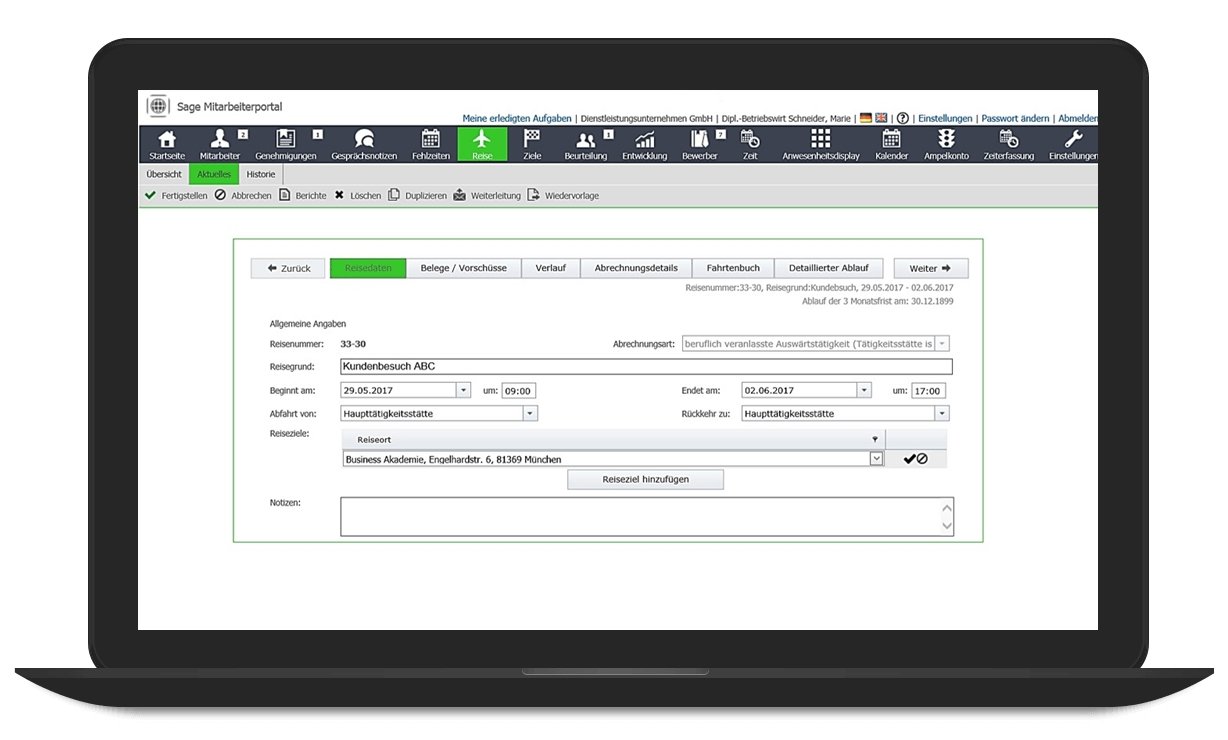
Task: Open the Zeit module
Action: (x=750, y=144)
